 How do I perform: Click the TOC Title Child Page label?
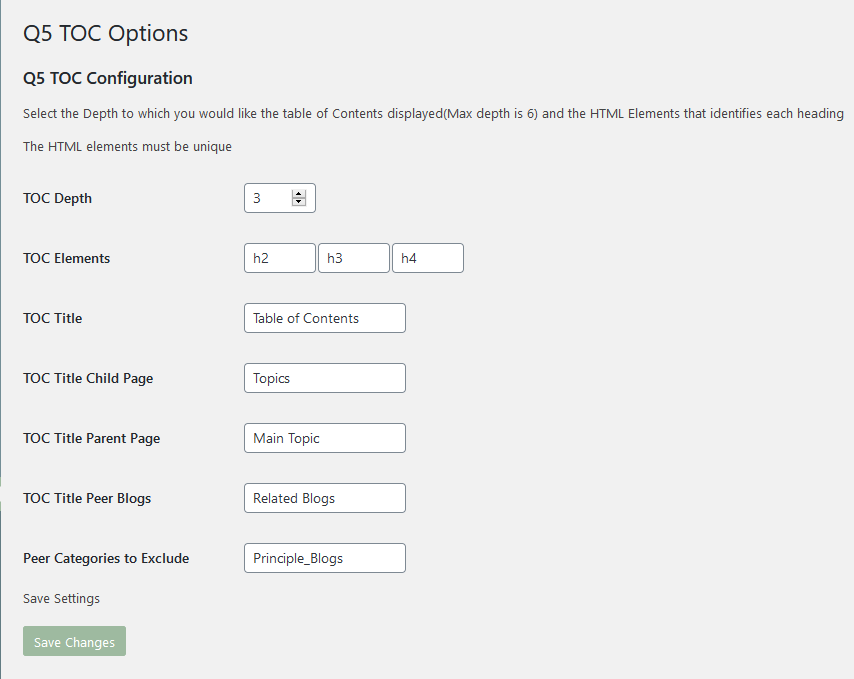(88, 378)
